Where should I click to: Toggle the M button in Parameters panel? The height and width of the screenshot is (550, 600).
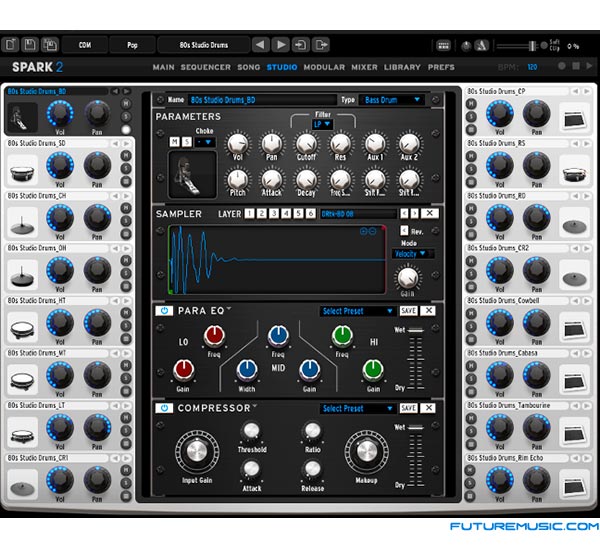click(x=174, y=142)
